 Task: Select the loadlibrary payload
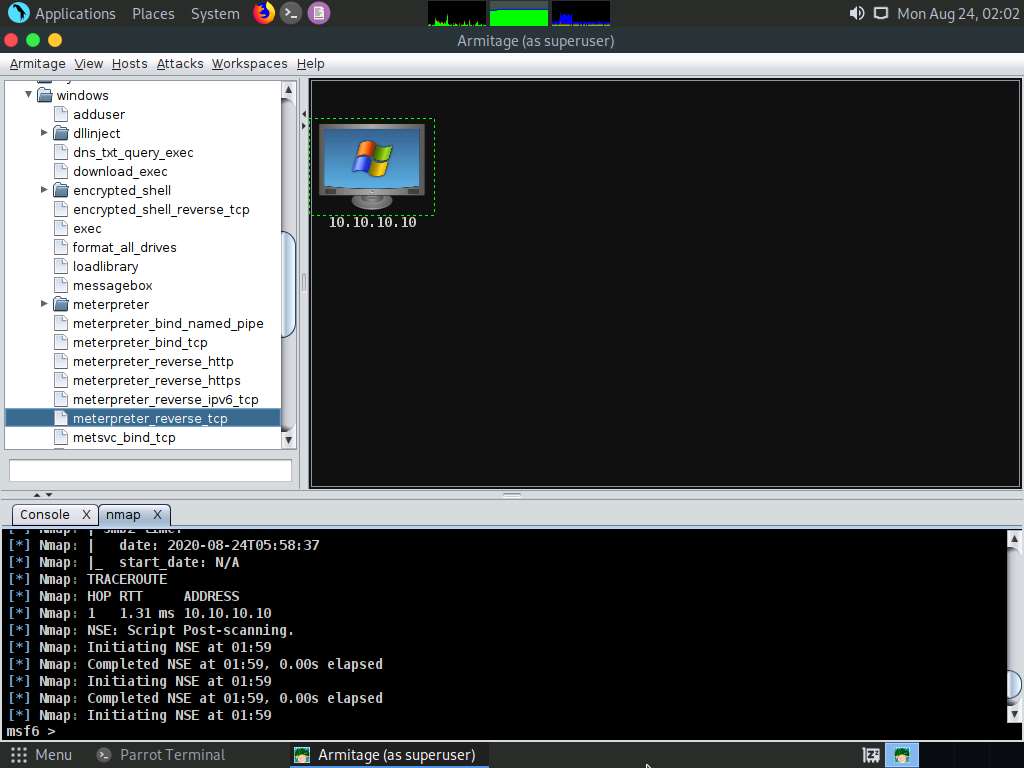click(x=105, y=266)
